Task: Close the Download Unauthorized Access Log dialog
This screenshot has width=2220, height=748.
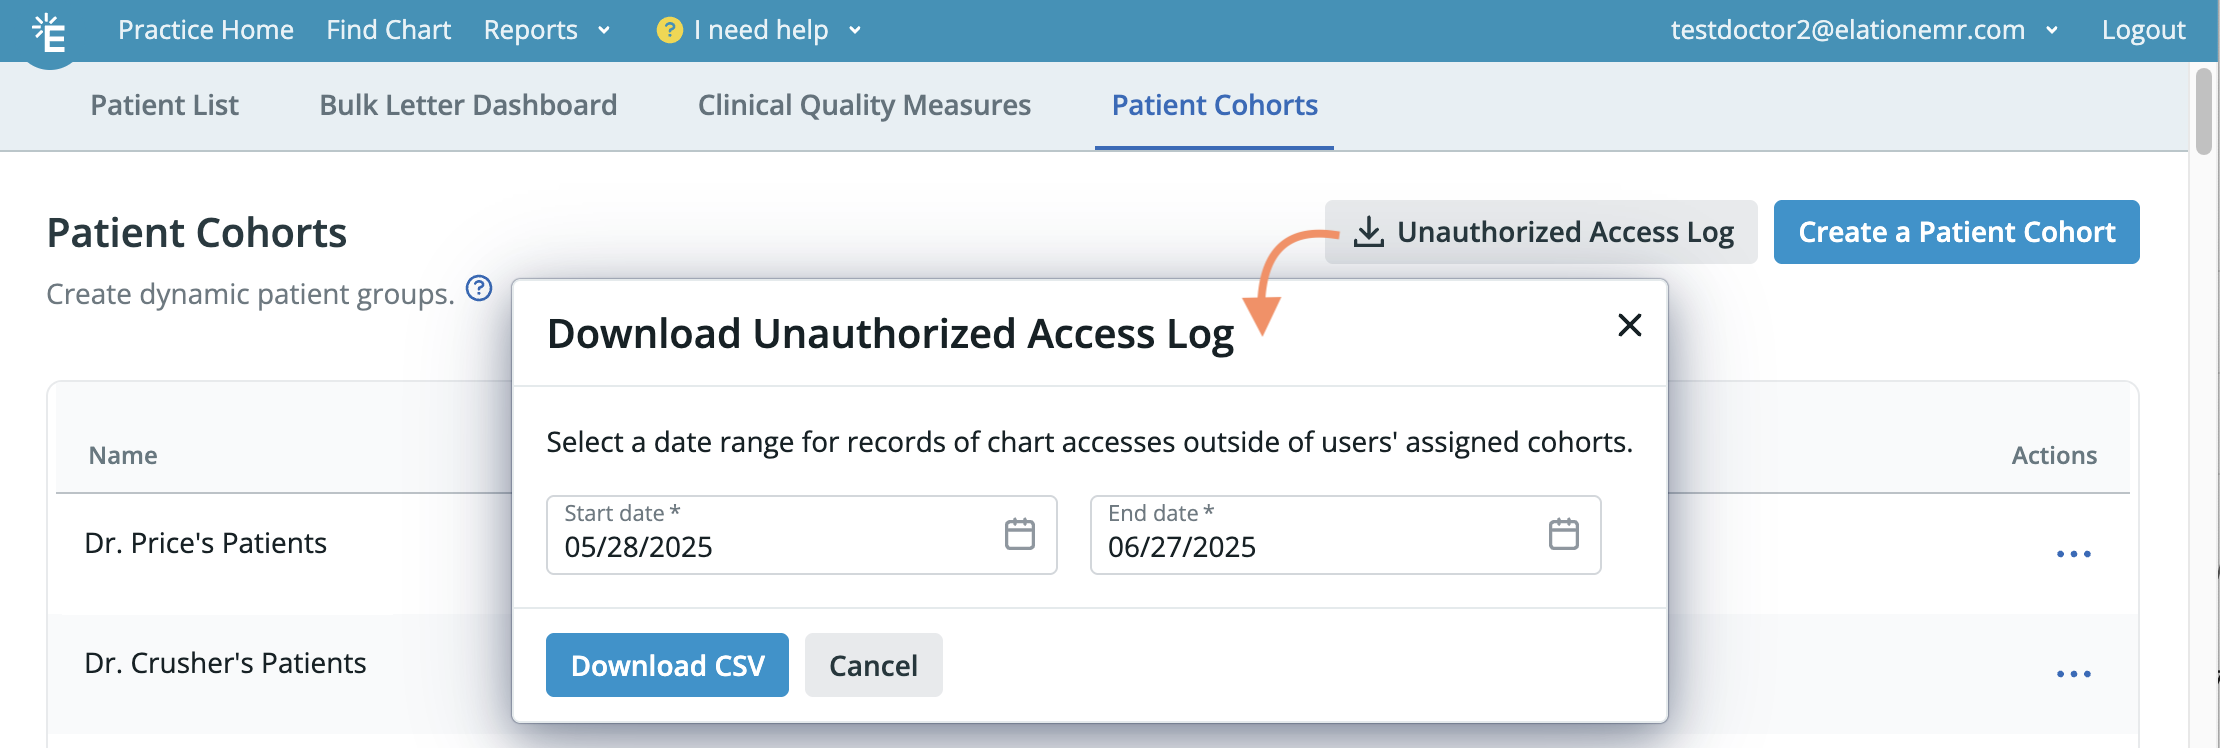Action: point(1629,325)
